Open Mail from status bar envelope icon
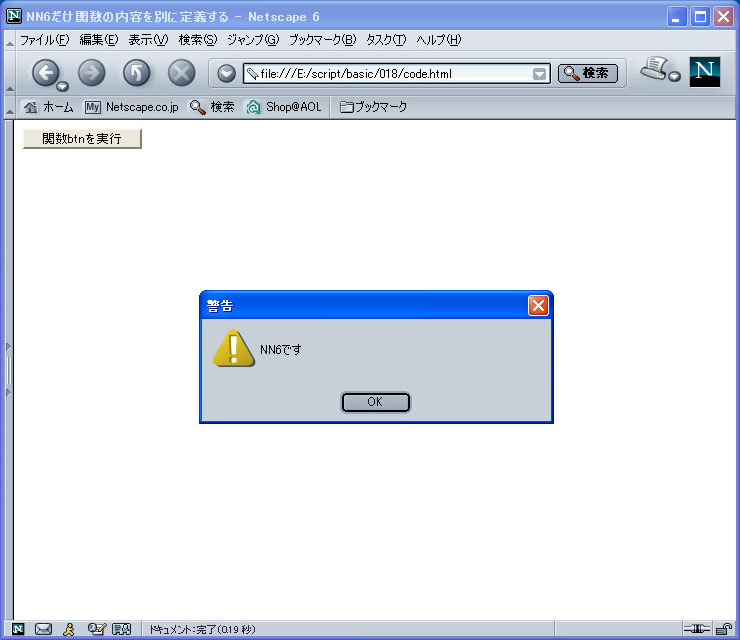The width and height of the screenshot is (740, 640). click(43, 629)
